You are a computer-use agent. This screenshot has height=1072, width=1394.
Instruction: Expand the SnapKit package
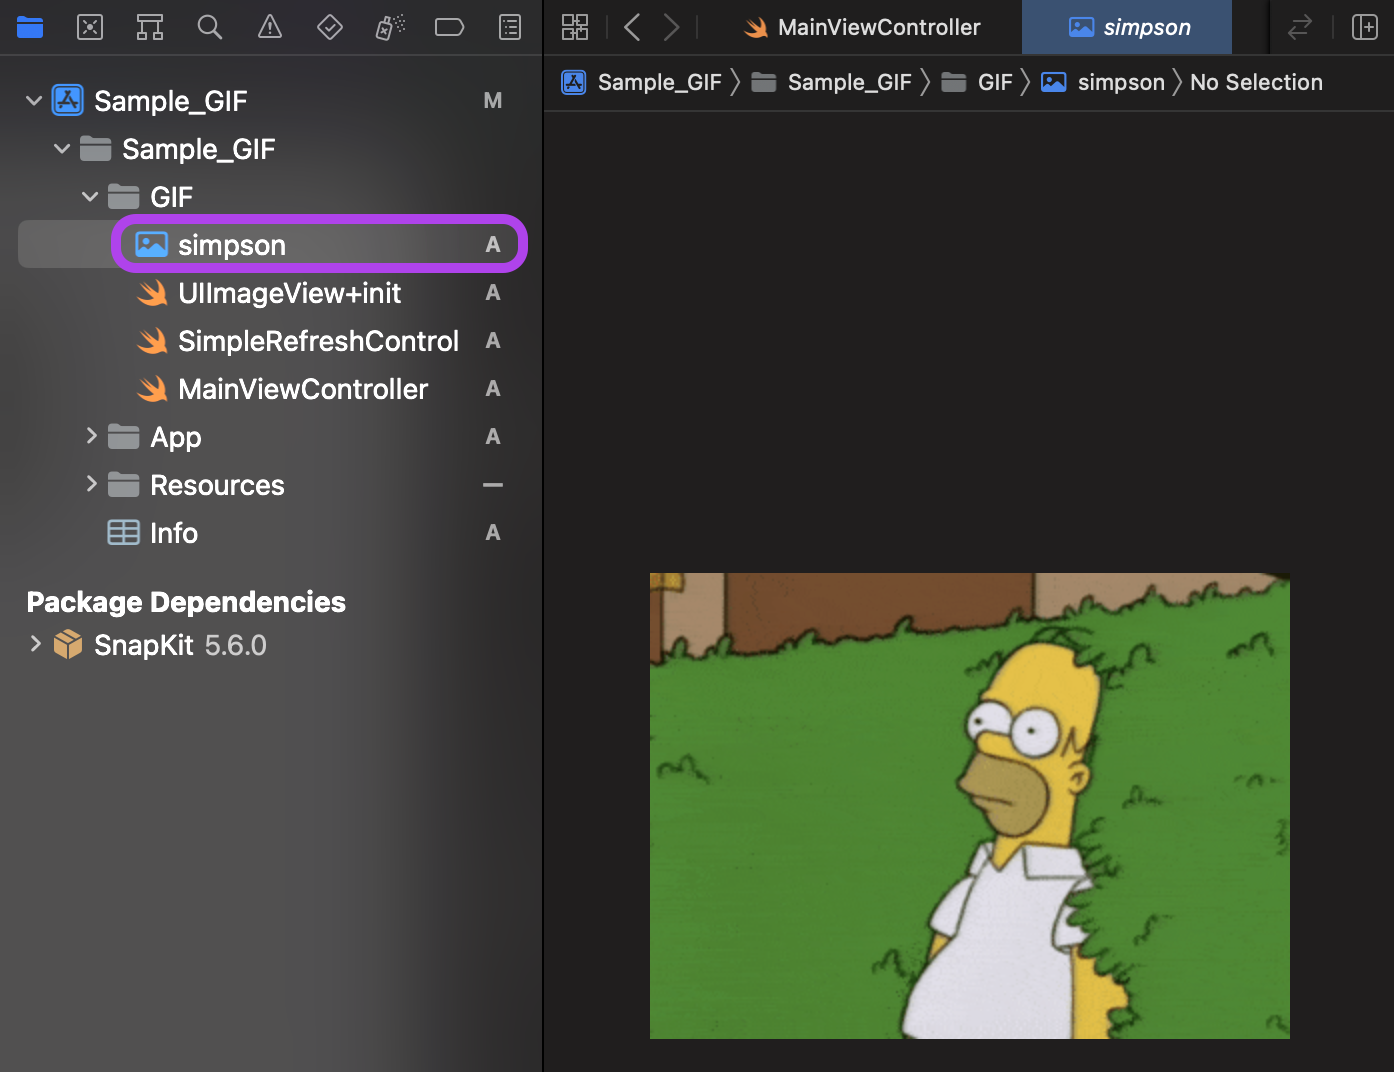35,643
